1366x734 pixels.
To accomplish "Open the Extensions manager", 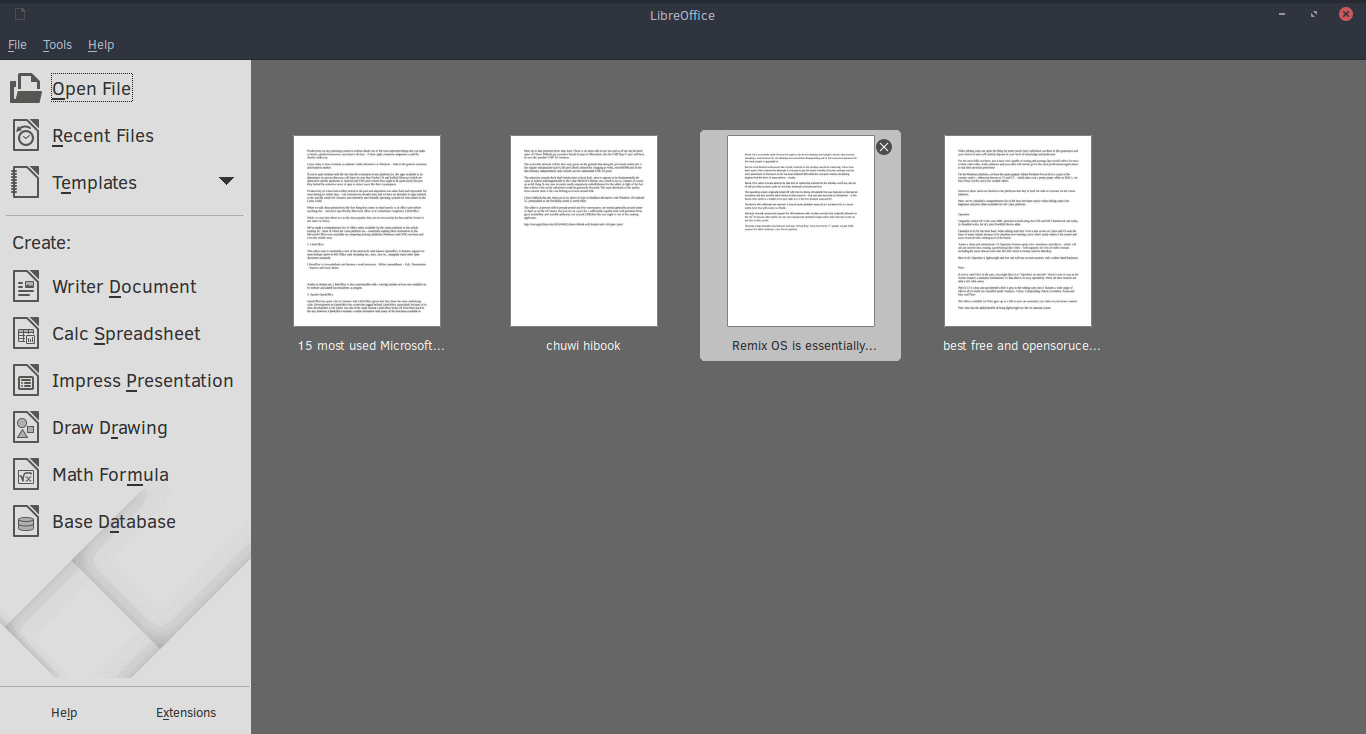I will [186, 712].
